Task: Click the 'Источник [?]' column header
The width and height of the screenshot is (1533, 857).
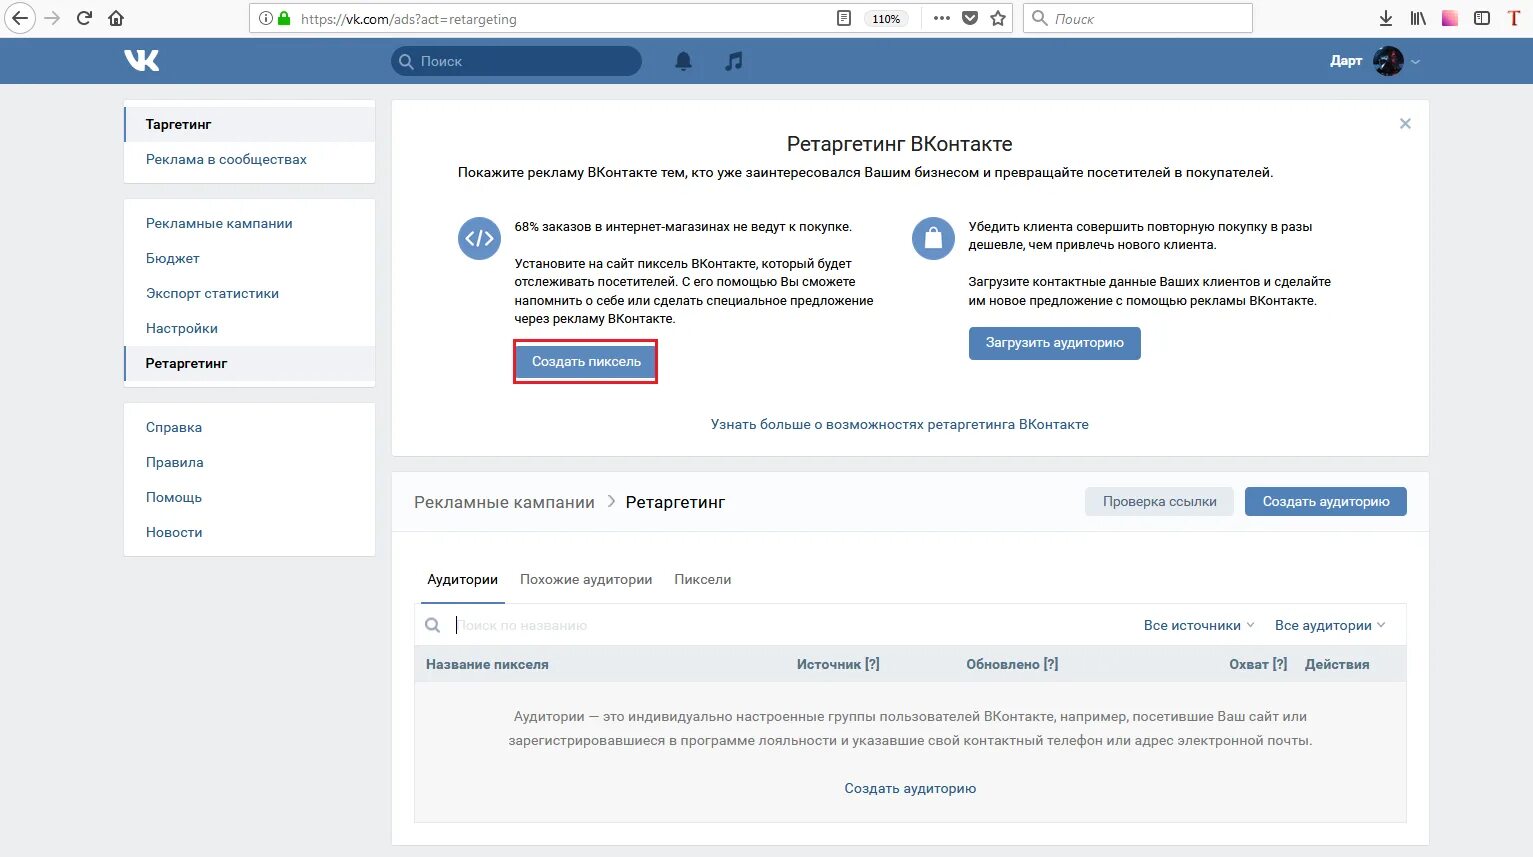Action: click(x=838, y=664)
